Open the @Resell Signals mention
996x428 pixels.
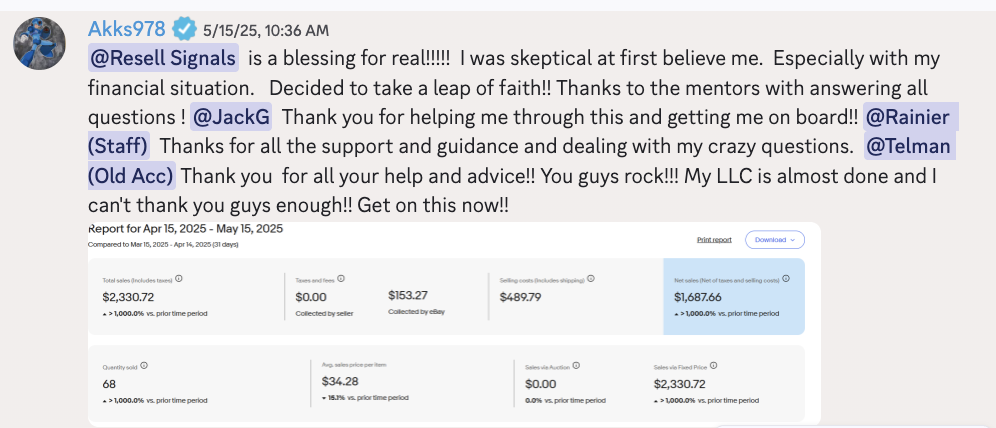(x=163, y=57)
